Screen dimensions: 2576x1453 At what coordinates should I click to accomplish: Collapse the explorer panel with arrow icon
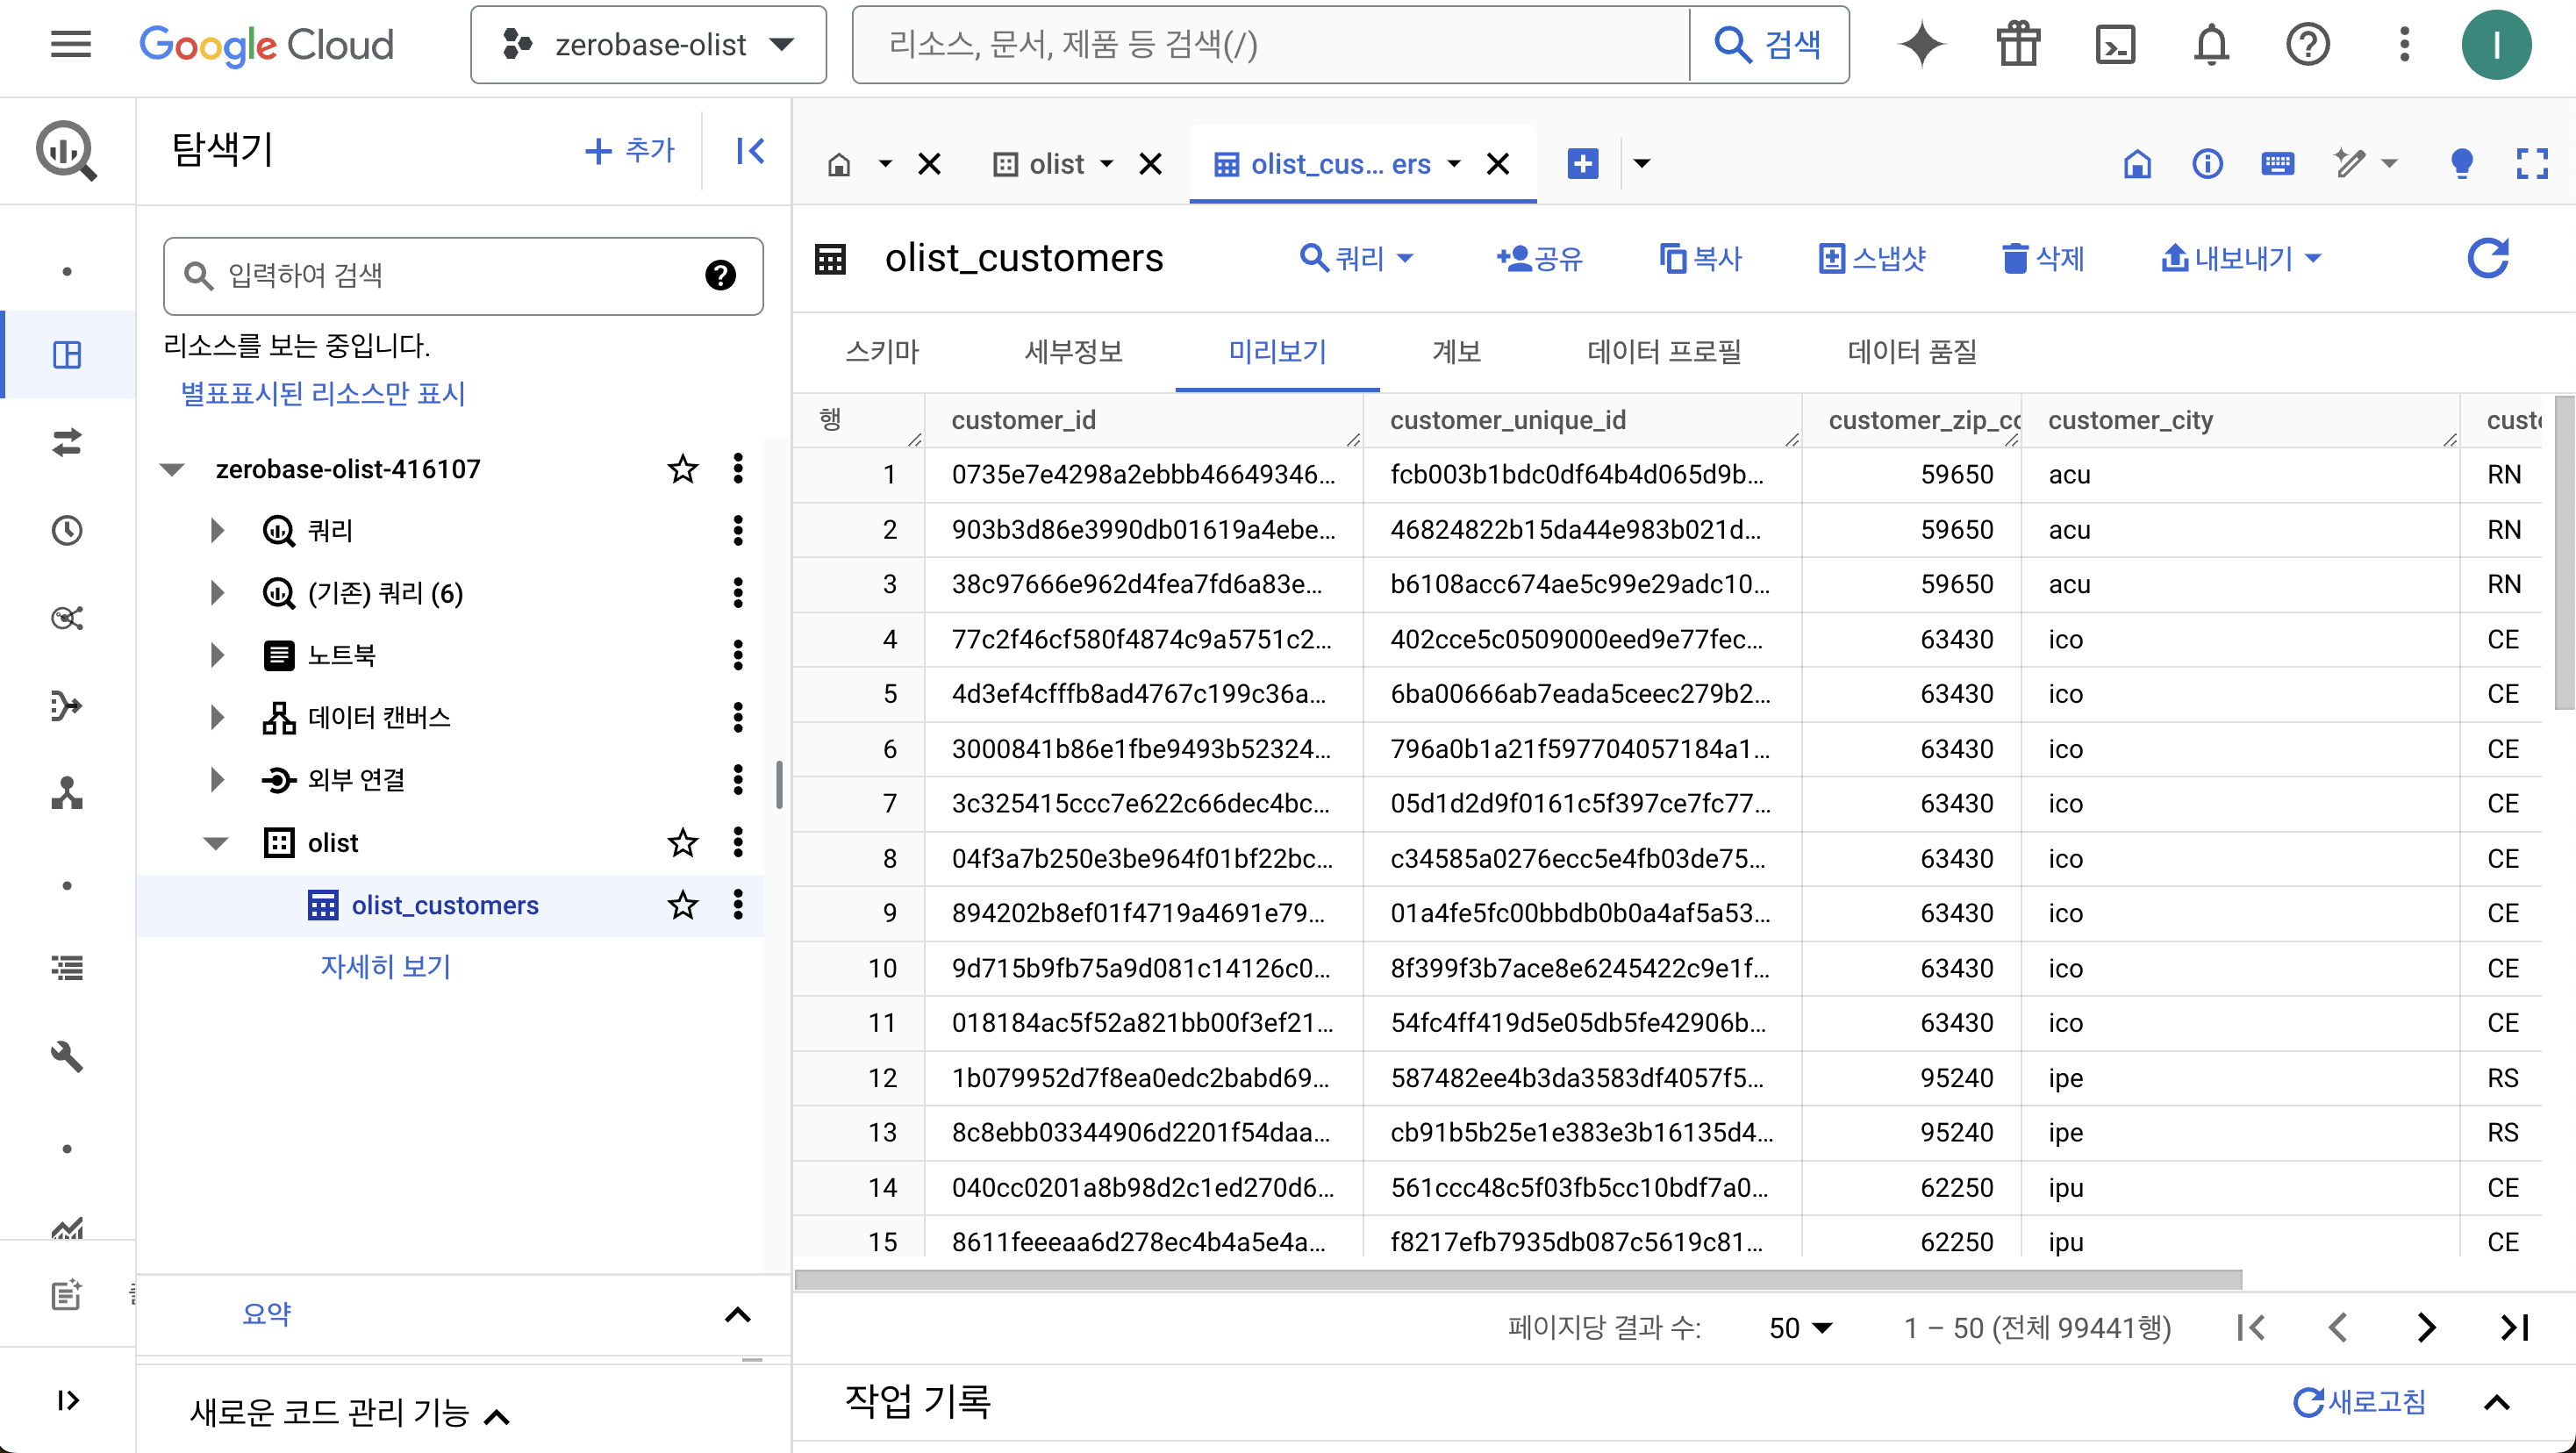coord(750,151)
